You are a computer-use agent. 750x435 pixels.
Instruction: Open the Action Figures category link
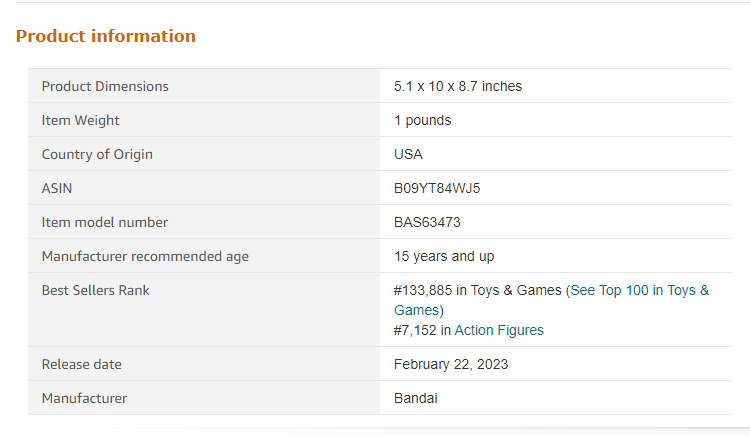pos(499,330)
